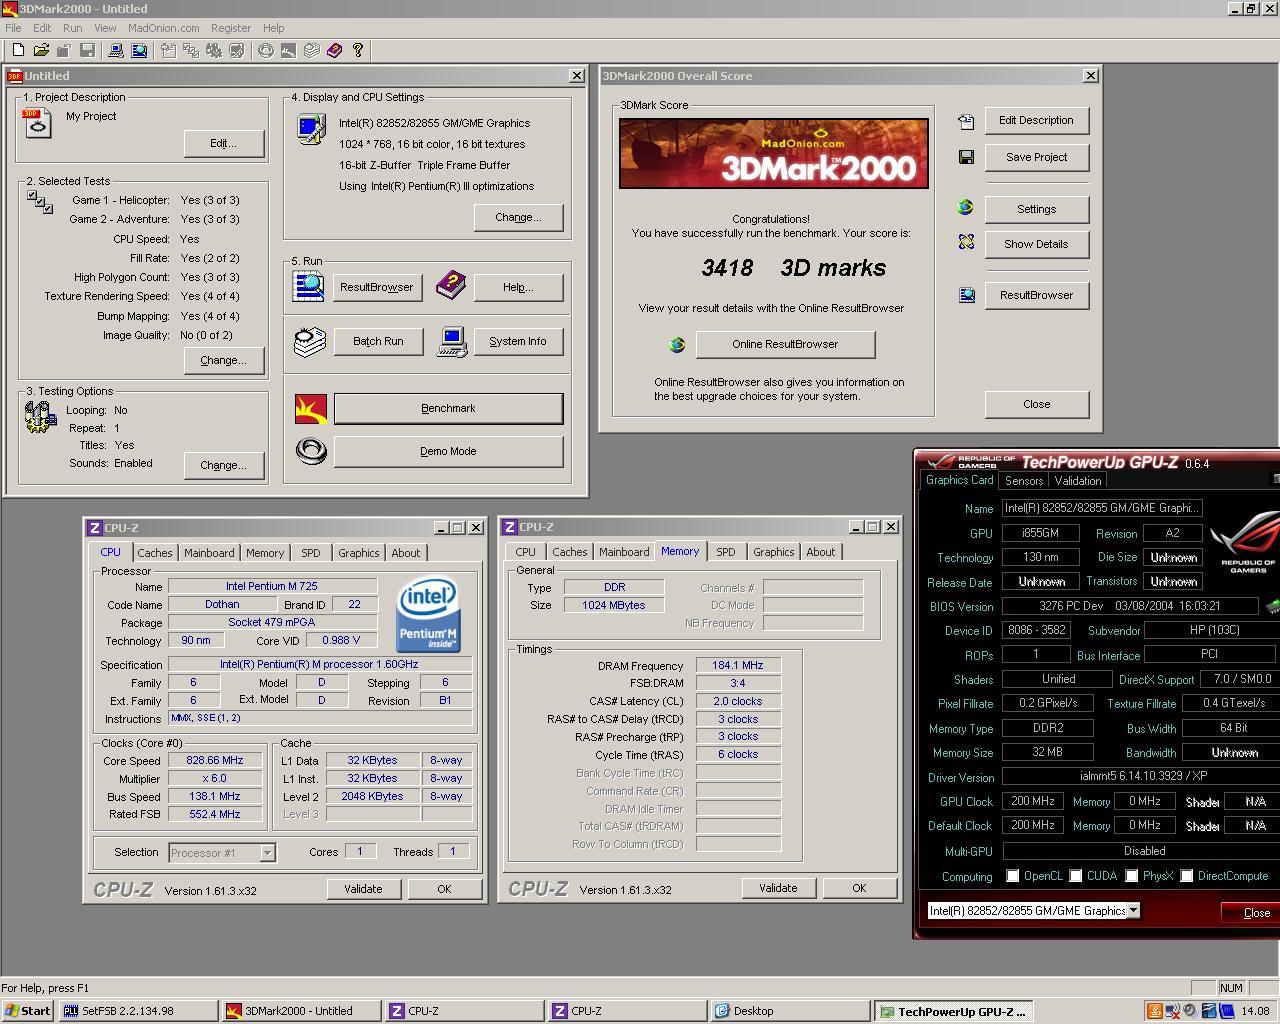Open the MadOnion.com menu
Viewport: 1280px width, 1024px height.
point(164,28)
